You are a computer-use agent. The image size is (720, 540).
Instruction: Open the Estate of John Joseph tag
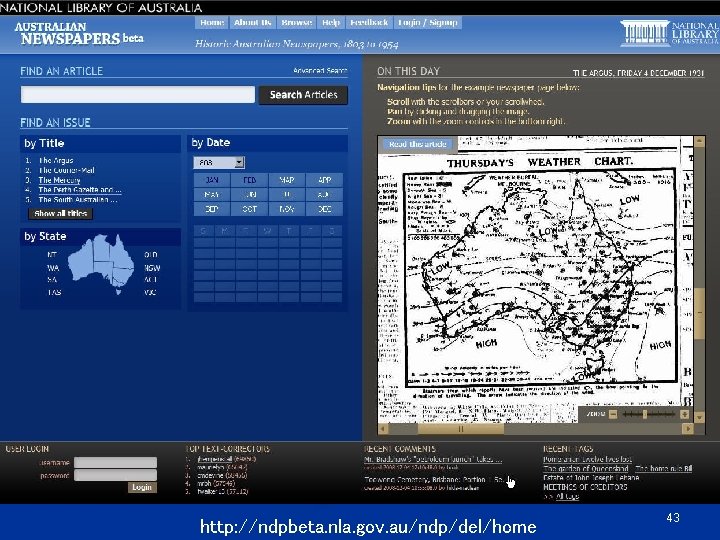591,478
